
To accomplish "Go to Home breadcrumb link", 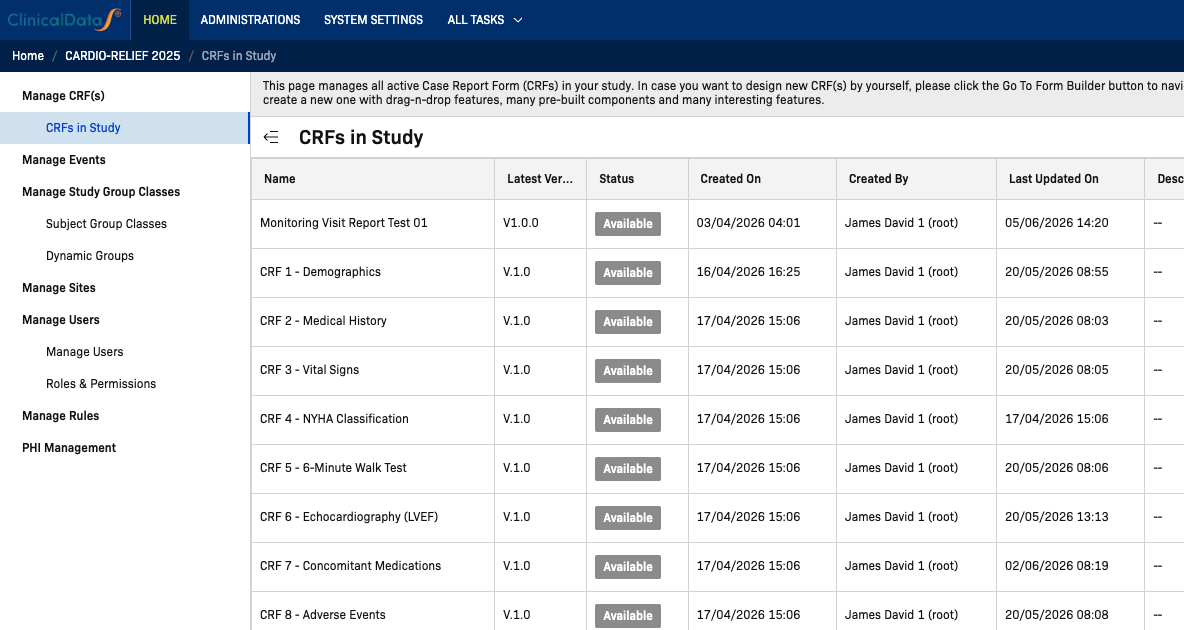I will pos(28,56).
